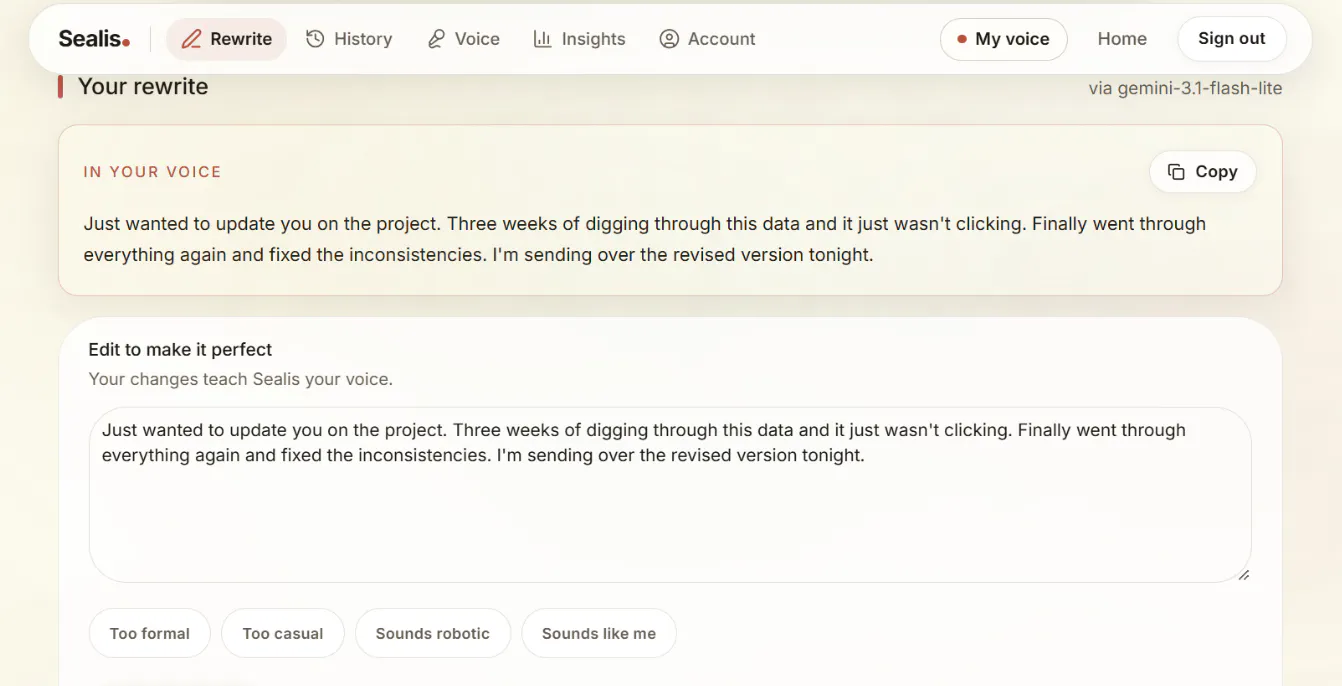This screenshot has height=686, width=1342.
Task: Click the clock icon beside History
Action: click(x=315, y=39)
